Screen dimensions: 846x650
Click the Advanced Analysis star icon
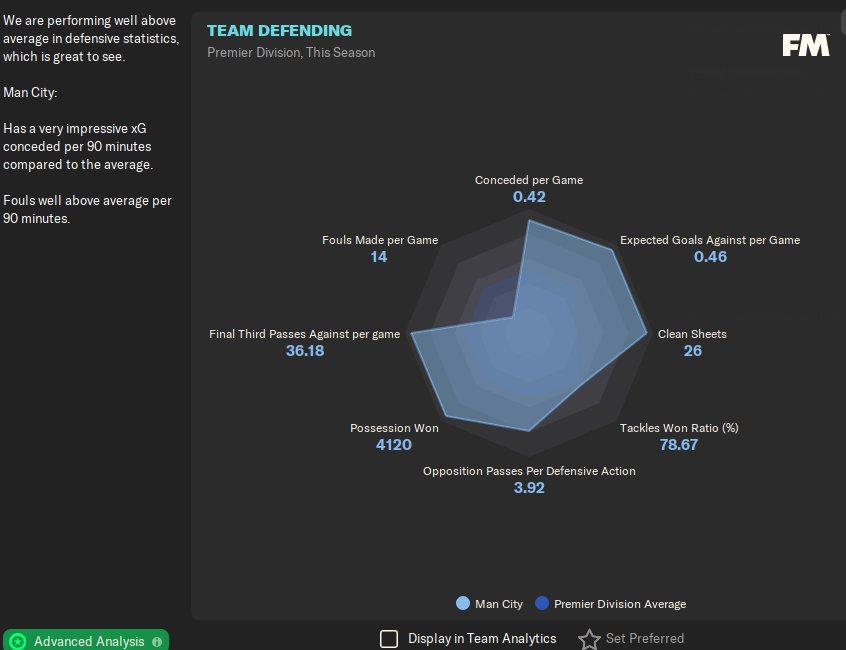[18, 641]
